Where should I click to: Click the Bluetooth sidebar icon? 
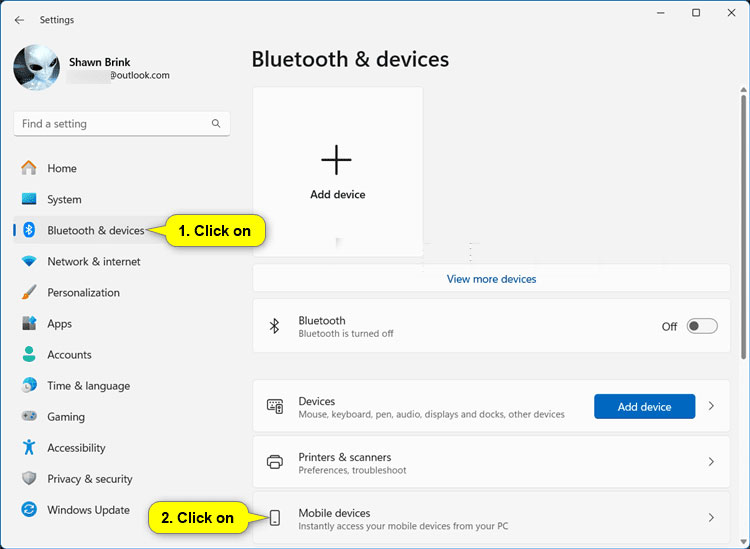pyautogui.click(x=29, y=230)
